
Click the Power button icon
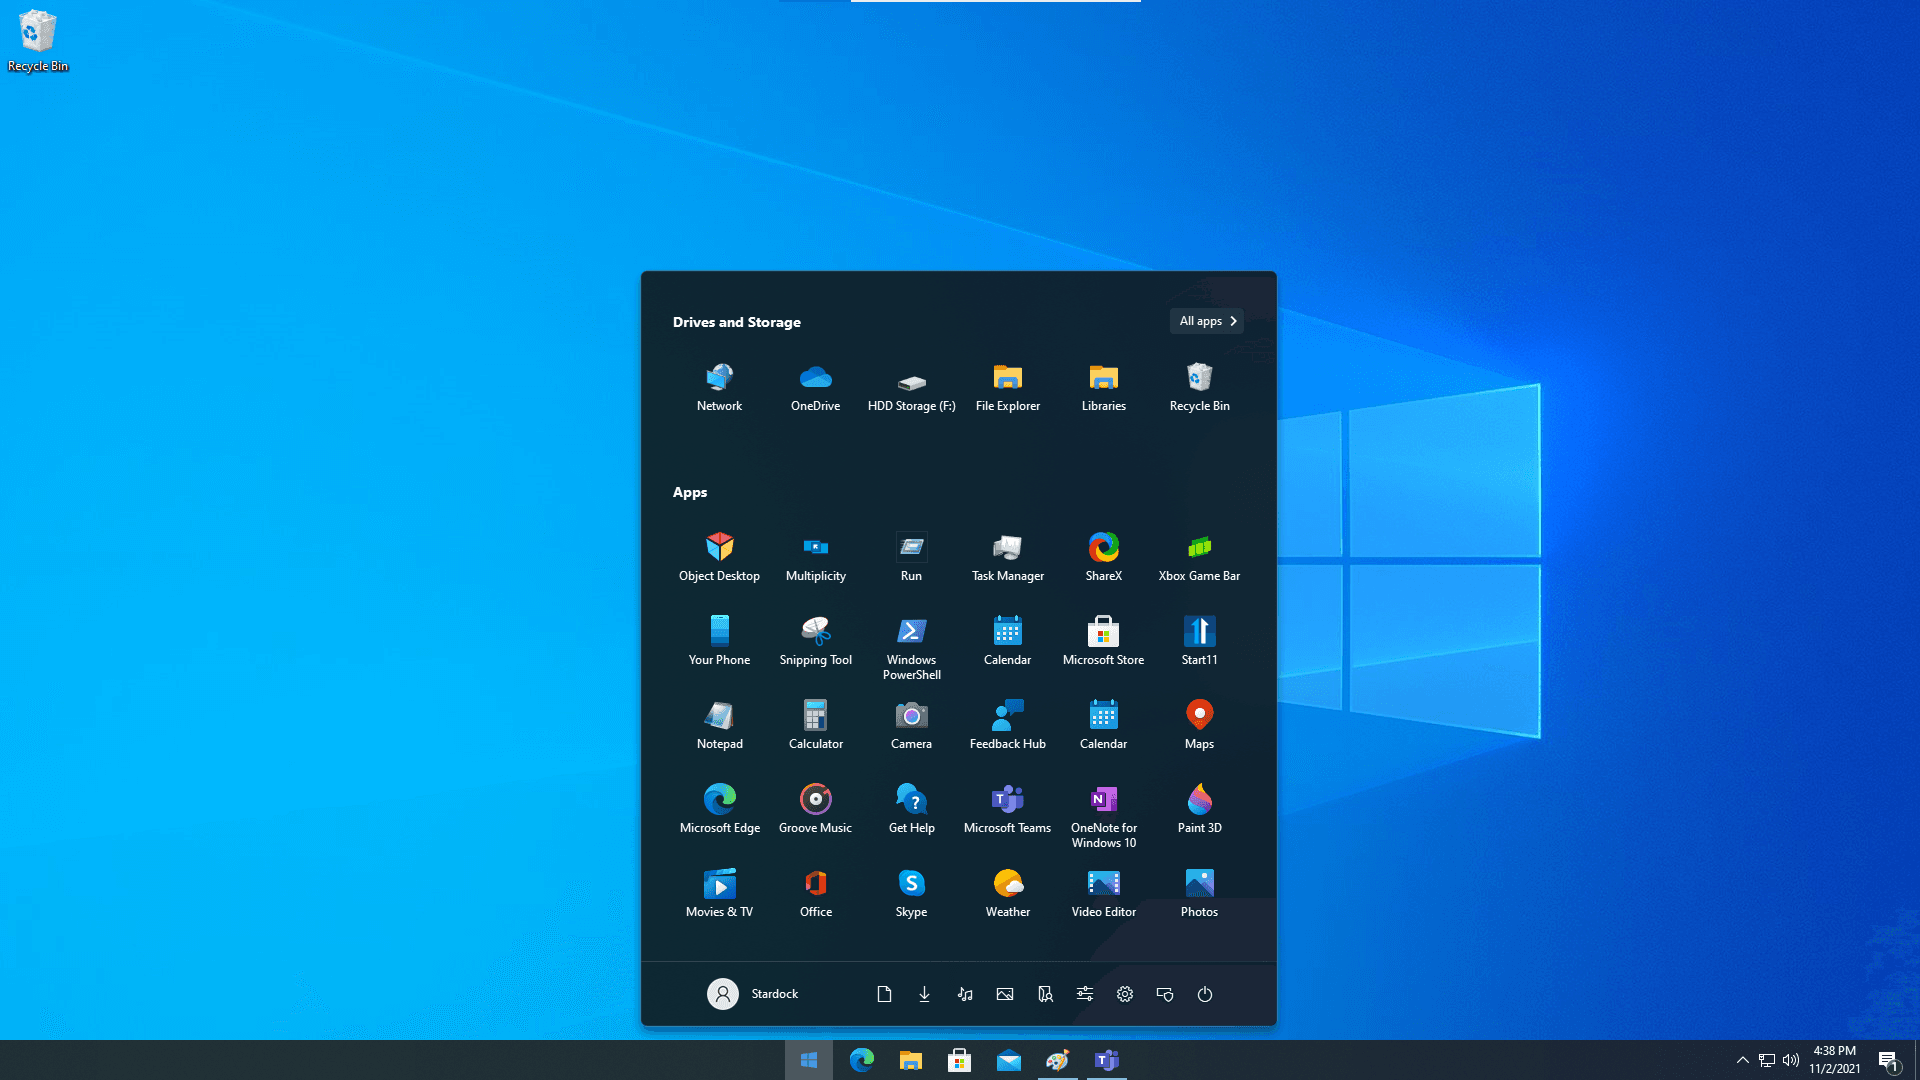pos(1205,994)
